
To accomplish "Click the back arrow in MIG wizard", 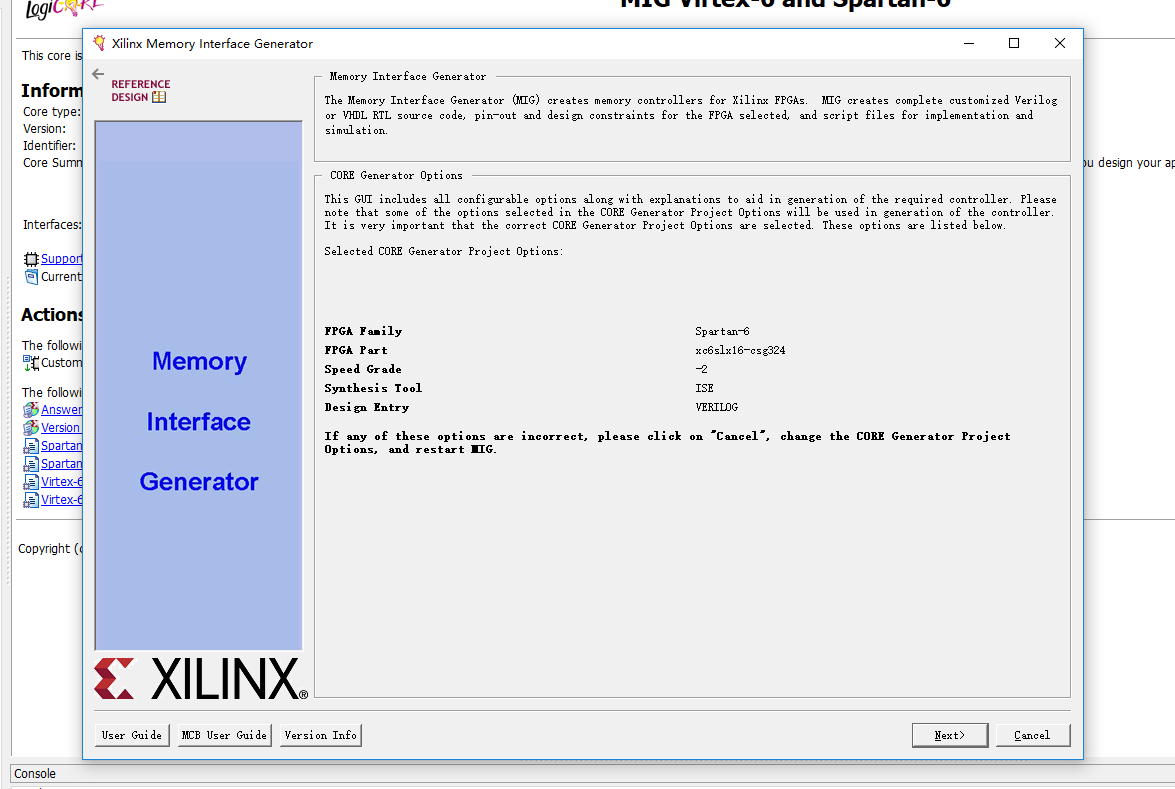I will tap(98, 73).
